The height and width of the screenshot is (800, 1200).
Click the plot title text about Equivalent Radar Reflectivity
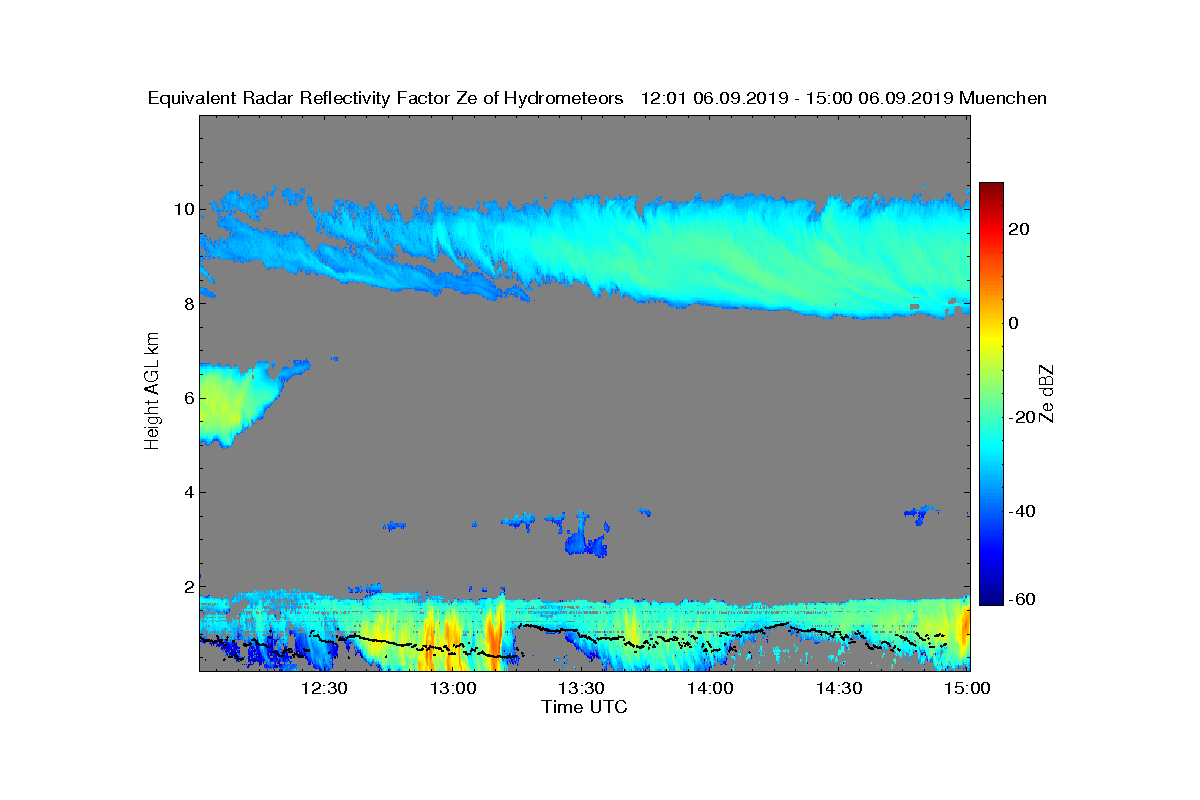(x=597, y=98)
